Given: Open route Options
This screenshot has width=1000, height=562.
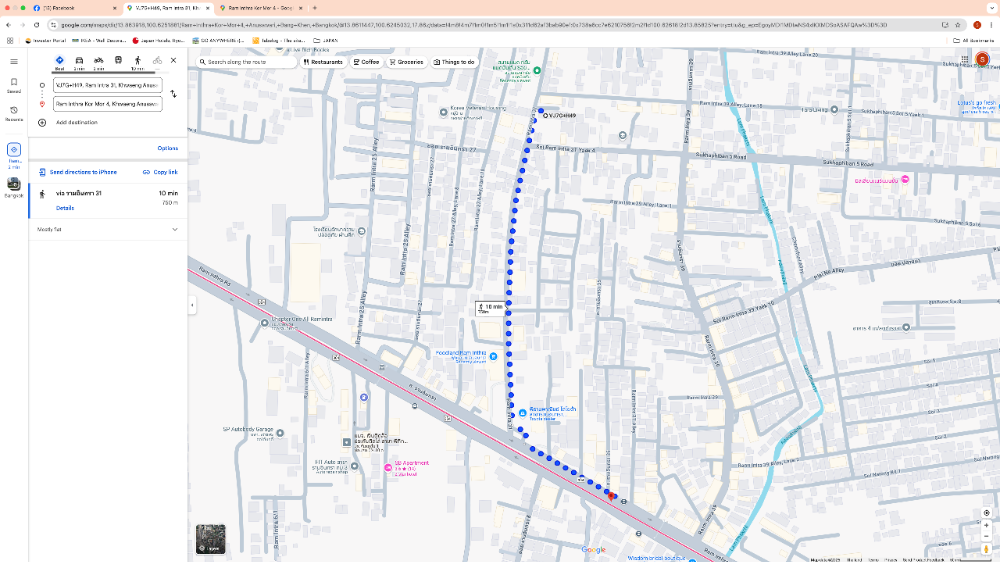Looking at the screenshot, I should (168, 148).
